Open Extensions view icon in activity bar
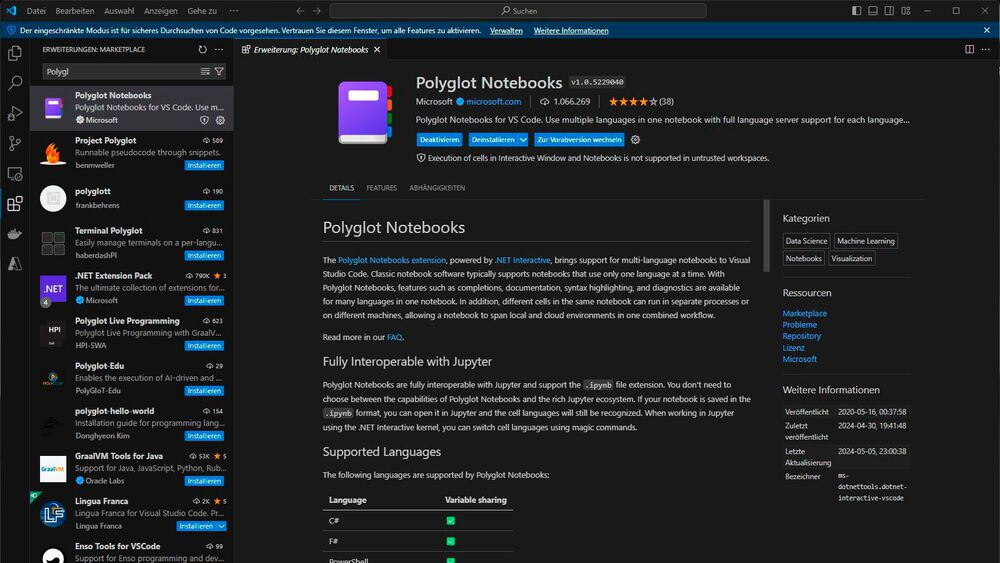This screenshot has height=563, width=1000. coord(15,203)
